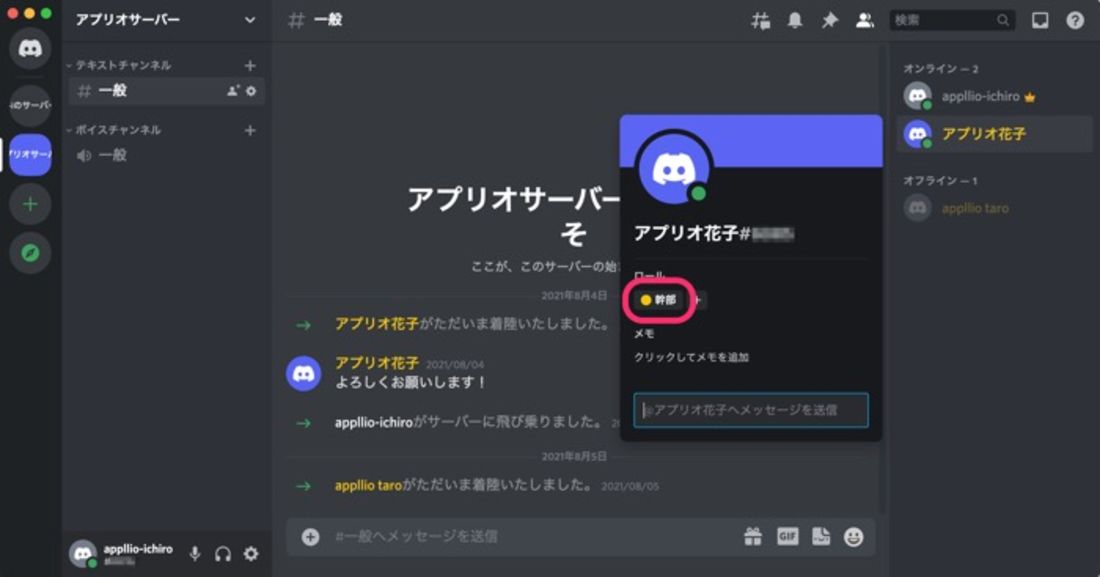
Task: Select the アプリオサーバー server icon in sidebar
Action: (30, 154)
